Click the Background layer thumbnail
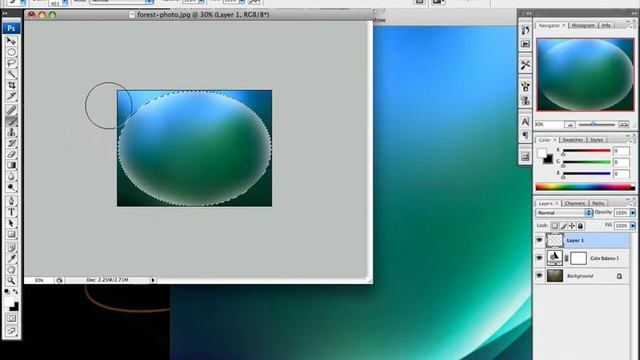The height and width of the screenshot is (360, 640). pos(555,276)
